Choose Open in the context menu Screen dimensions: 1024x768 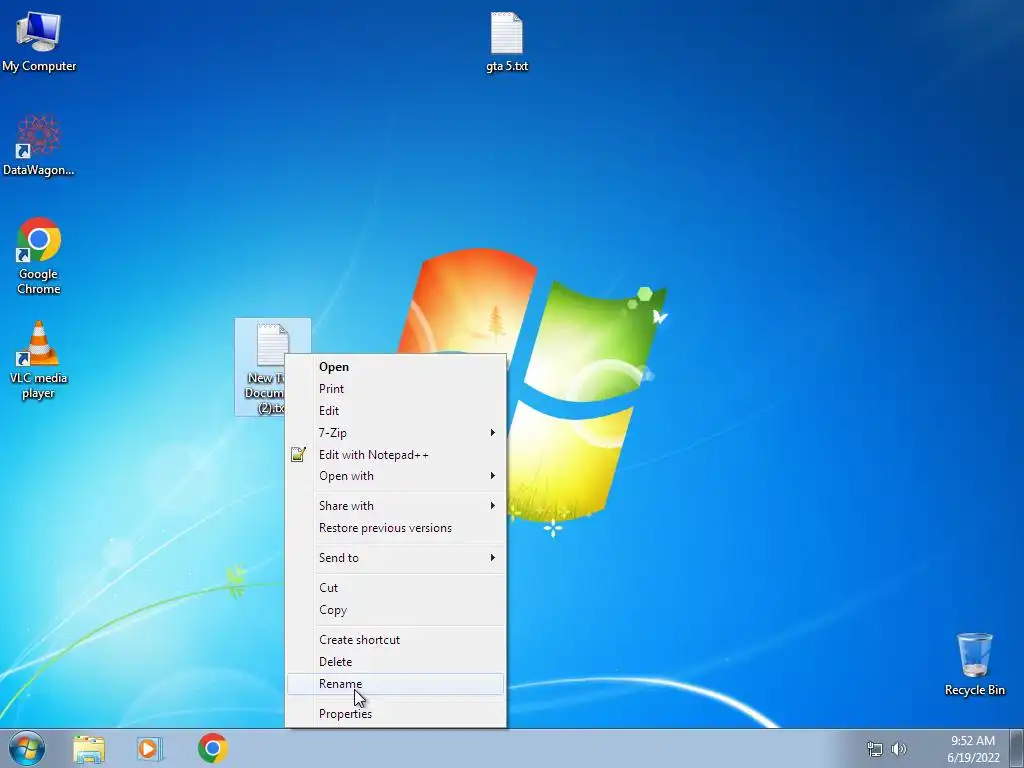(396, 367)
